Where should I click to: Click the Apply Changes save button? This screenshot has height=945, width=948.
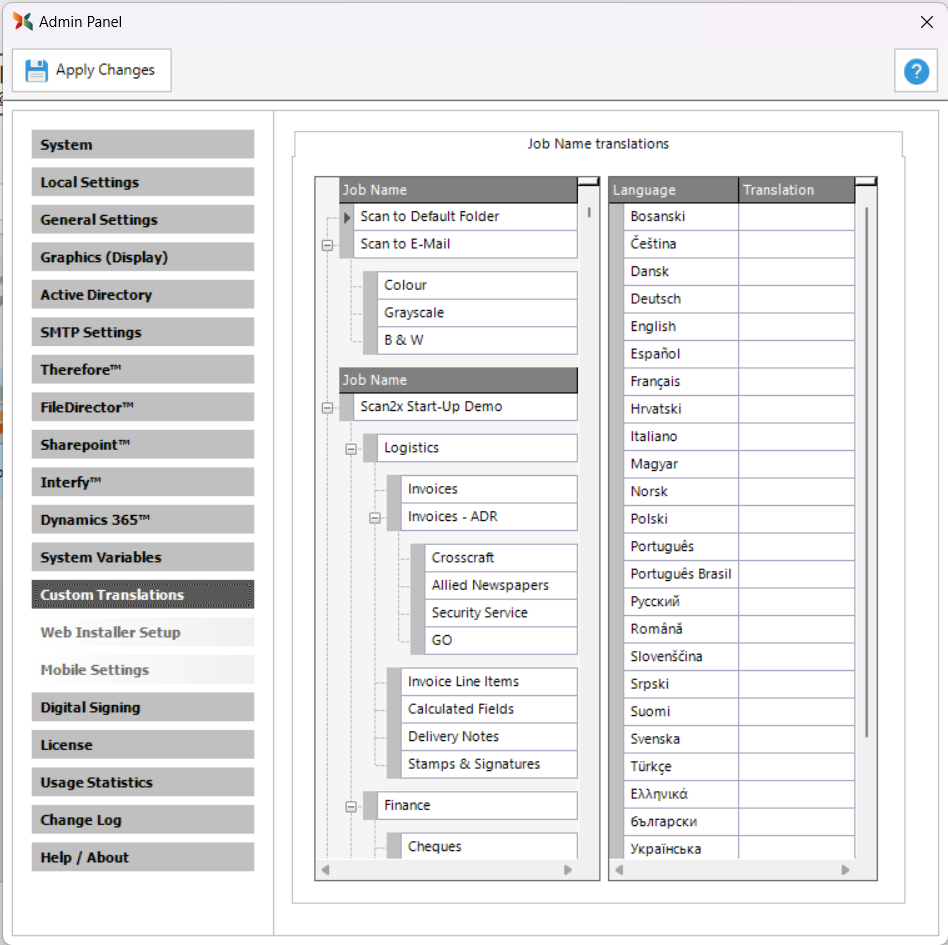(92, 70)
